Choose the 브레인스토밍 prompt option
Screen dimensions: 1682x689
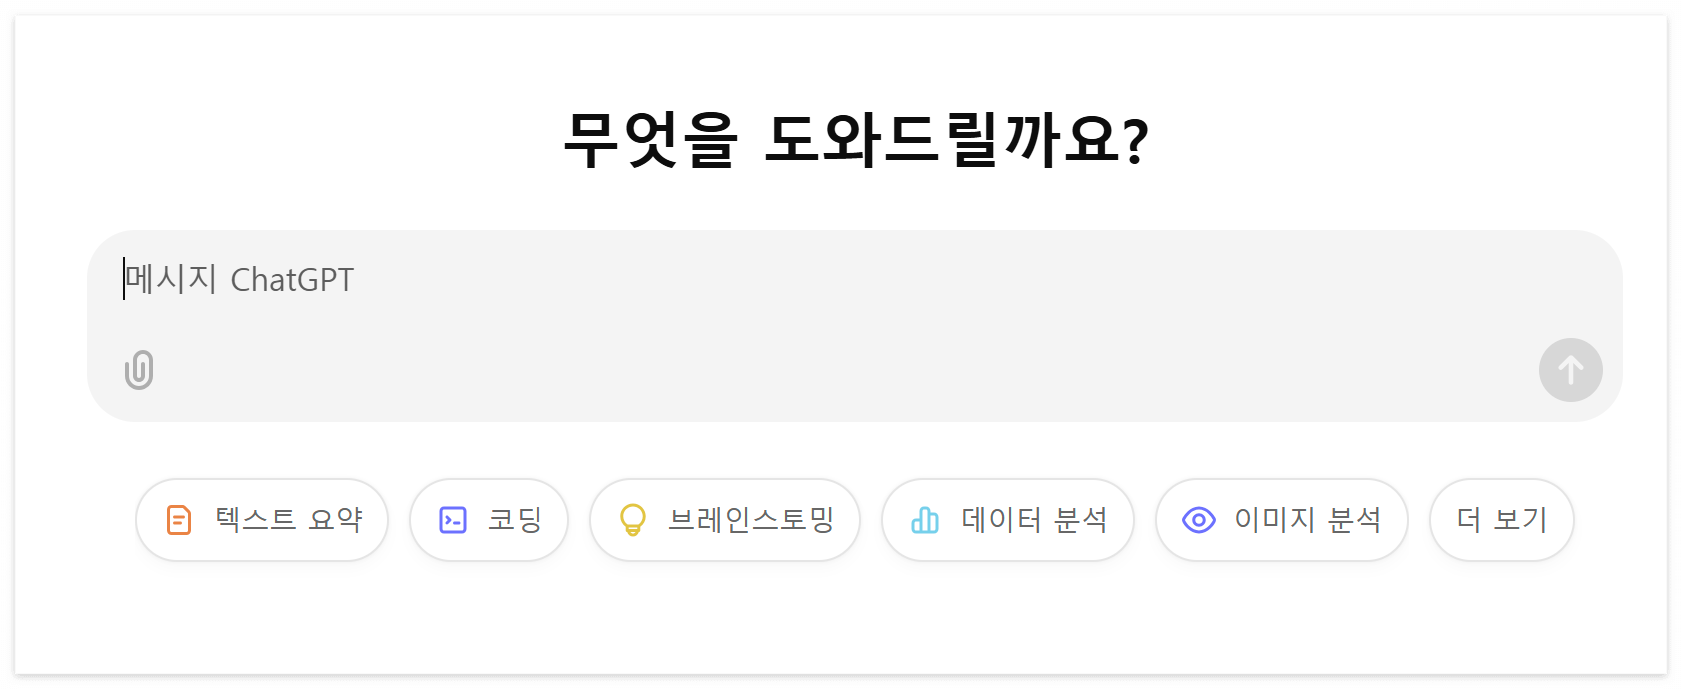point(725,519)
